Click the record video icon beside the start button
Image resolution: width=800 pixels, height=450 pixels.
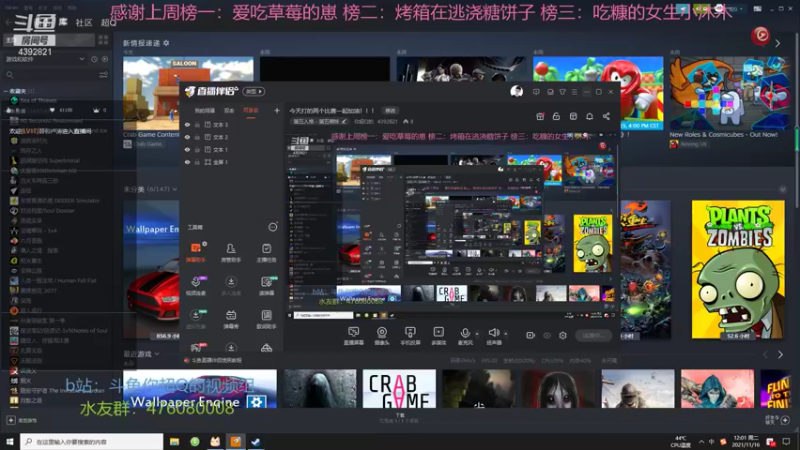tap(531, 335)
